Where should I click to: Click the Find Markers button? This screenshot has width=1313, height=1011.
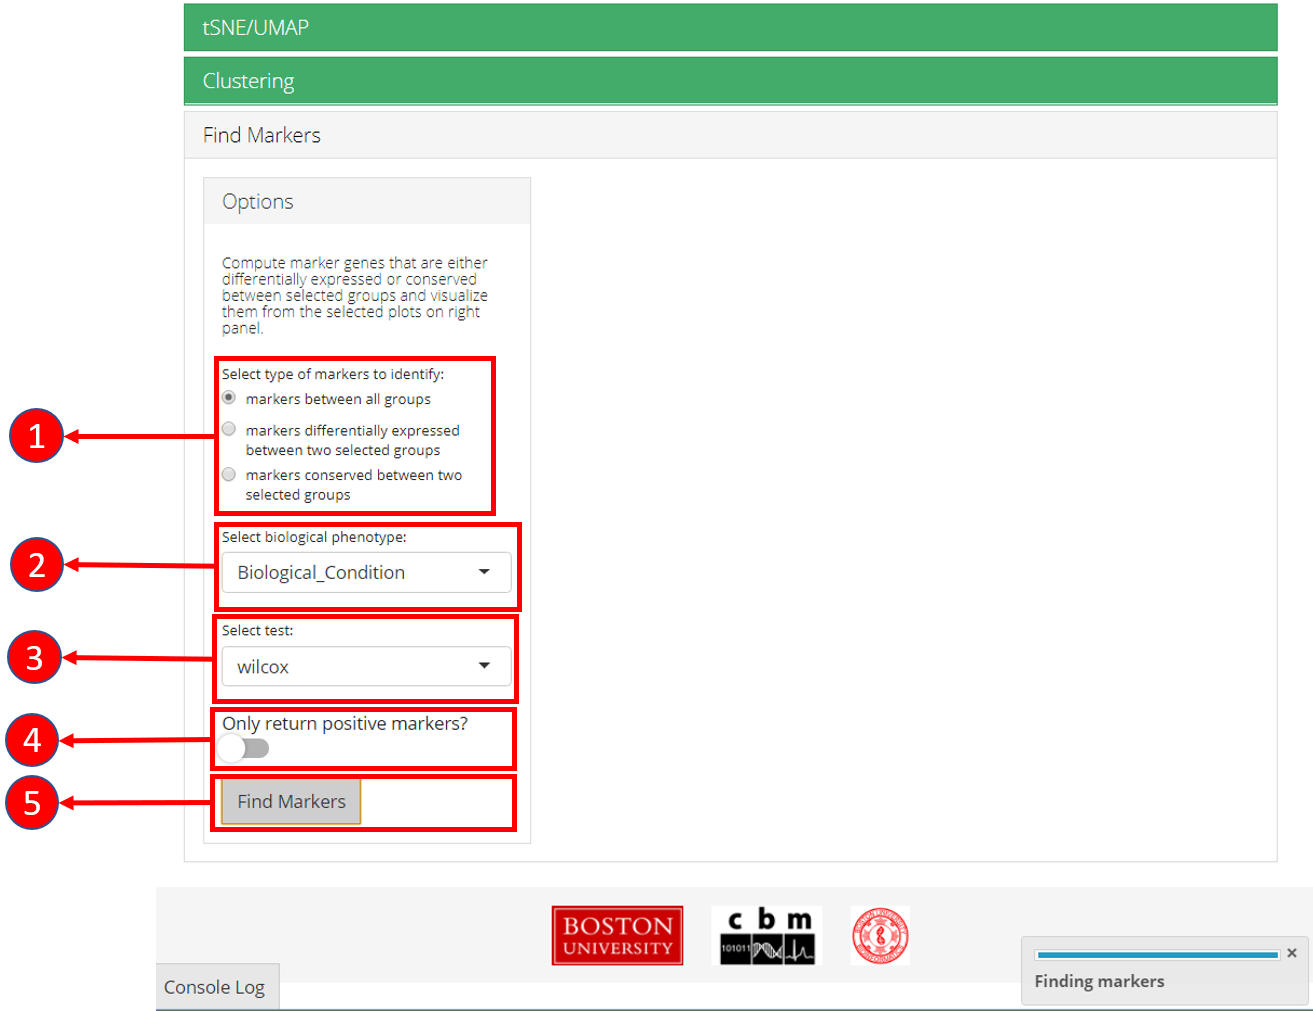coord(291,802)
